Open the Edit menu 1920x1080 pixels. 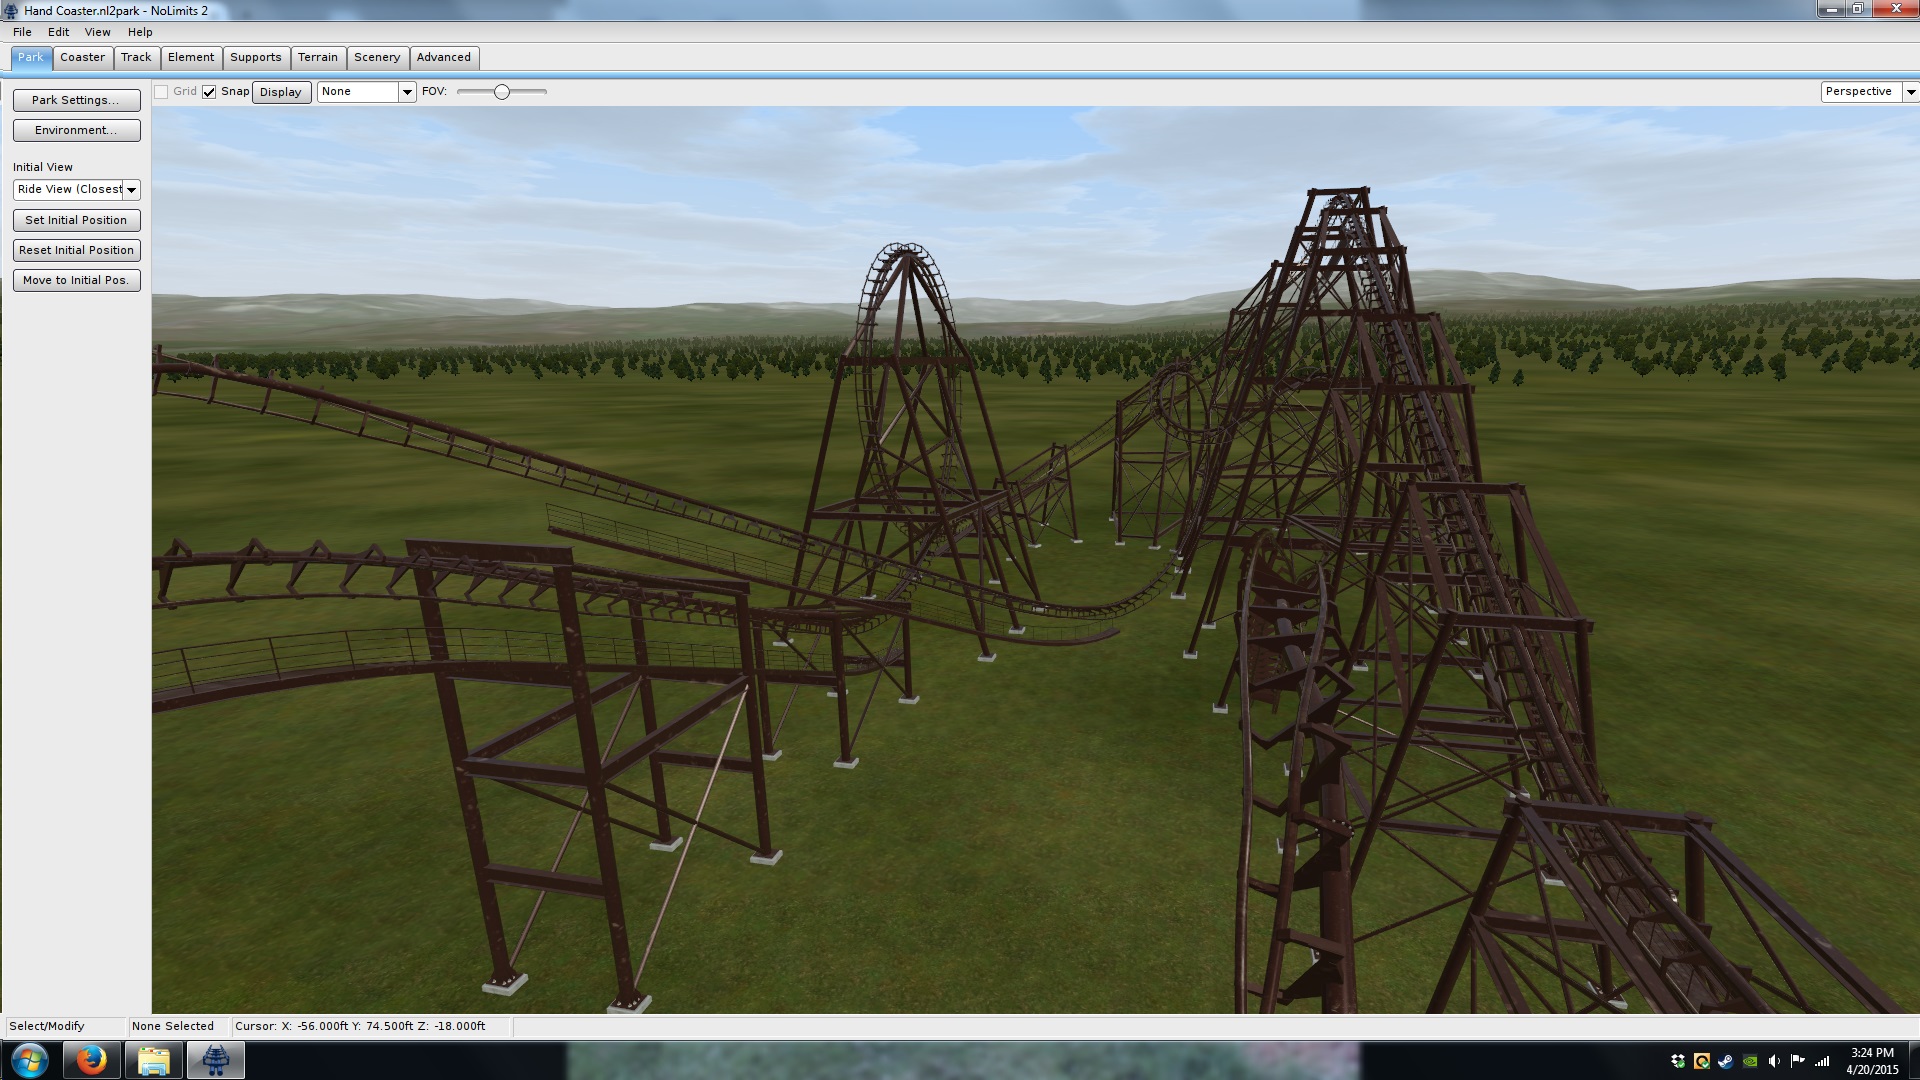click(58, 32)
